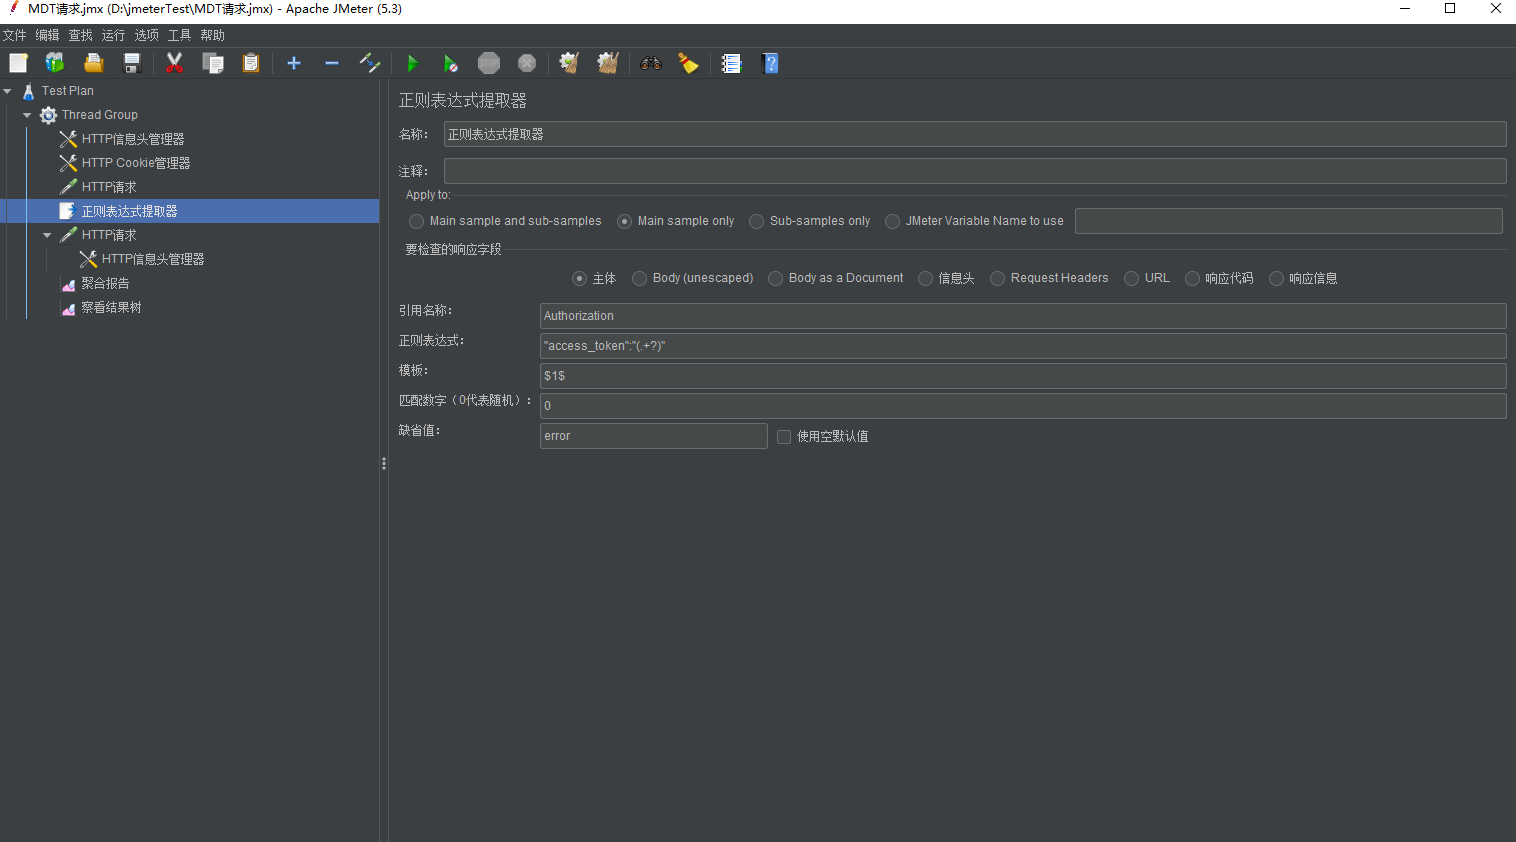The width and height of the screenshot is (1516, 842).
Task: Click the Reset search icon
Action: pos(689,63)
